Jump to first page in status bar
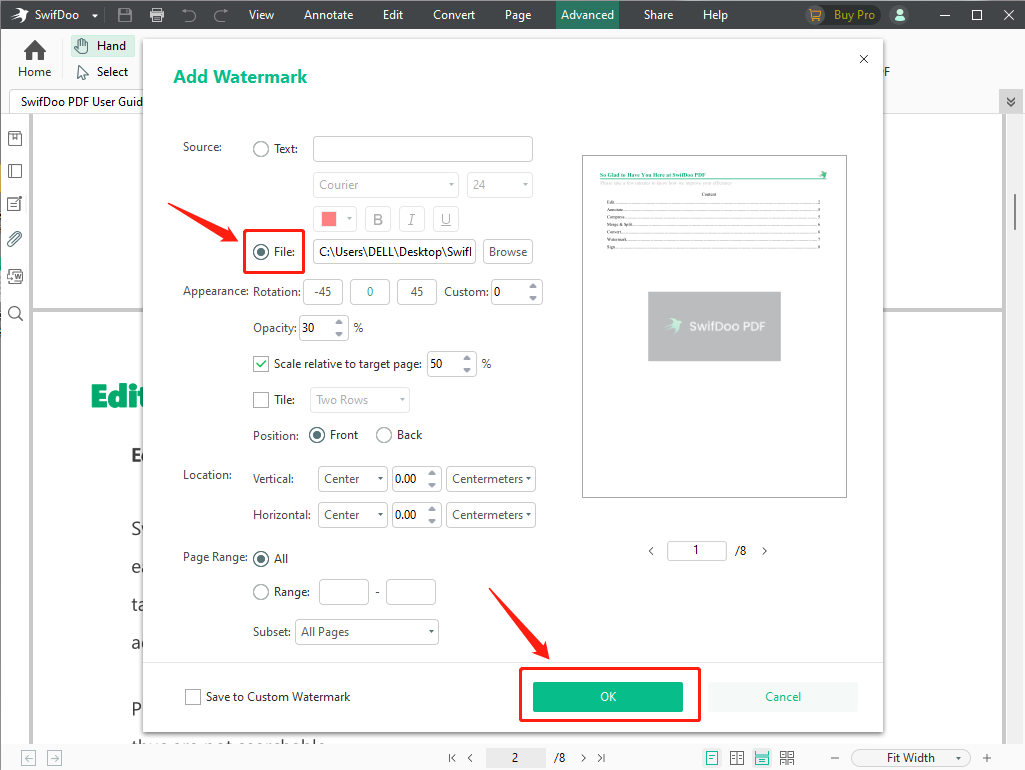The width and height of the screenshot is (1025, 770). 452,758
